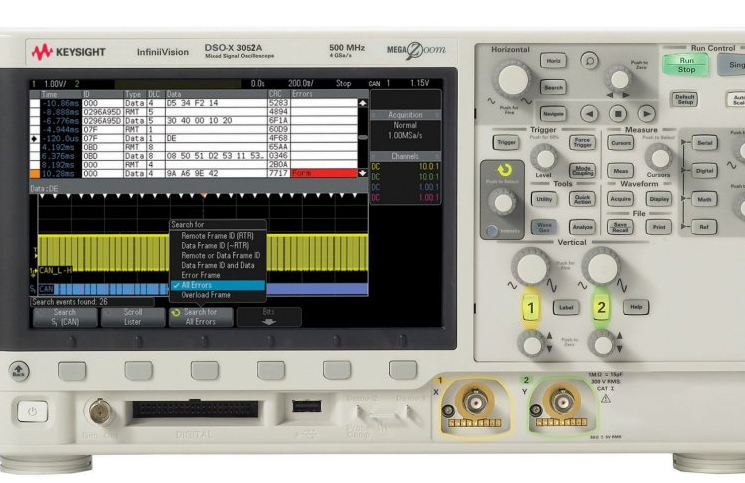Screen dimensions: 745x483
Task: Select the lister scrollbar thumb
Action: (x=363, y=138)
